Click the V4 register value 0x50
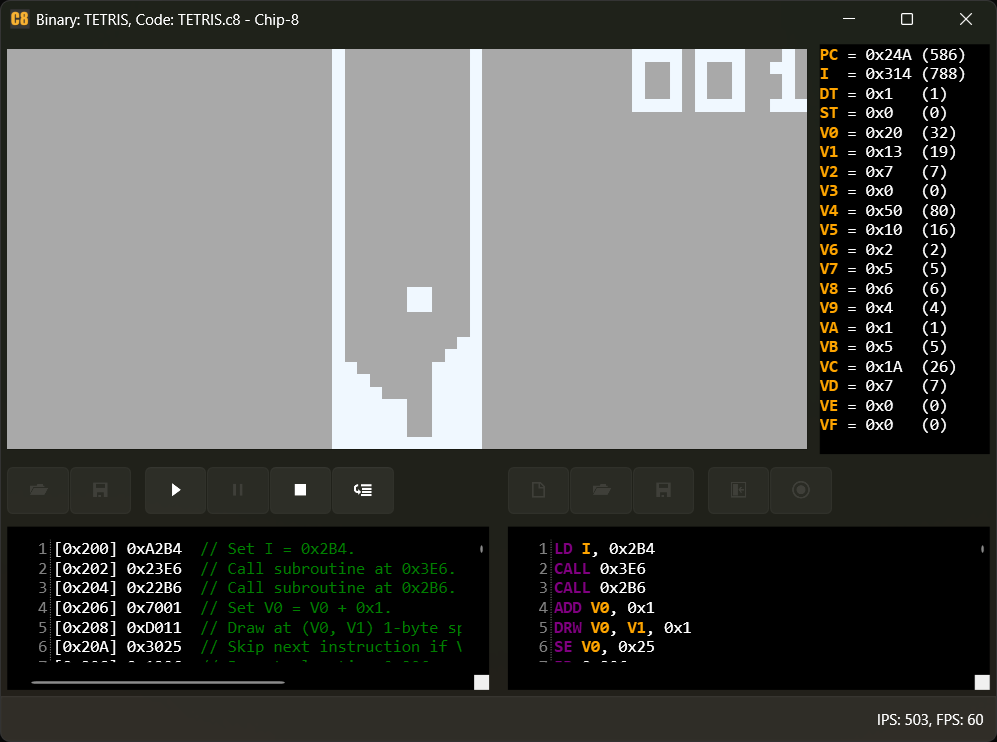 [x=884, y=210]
